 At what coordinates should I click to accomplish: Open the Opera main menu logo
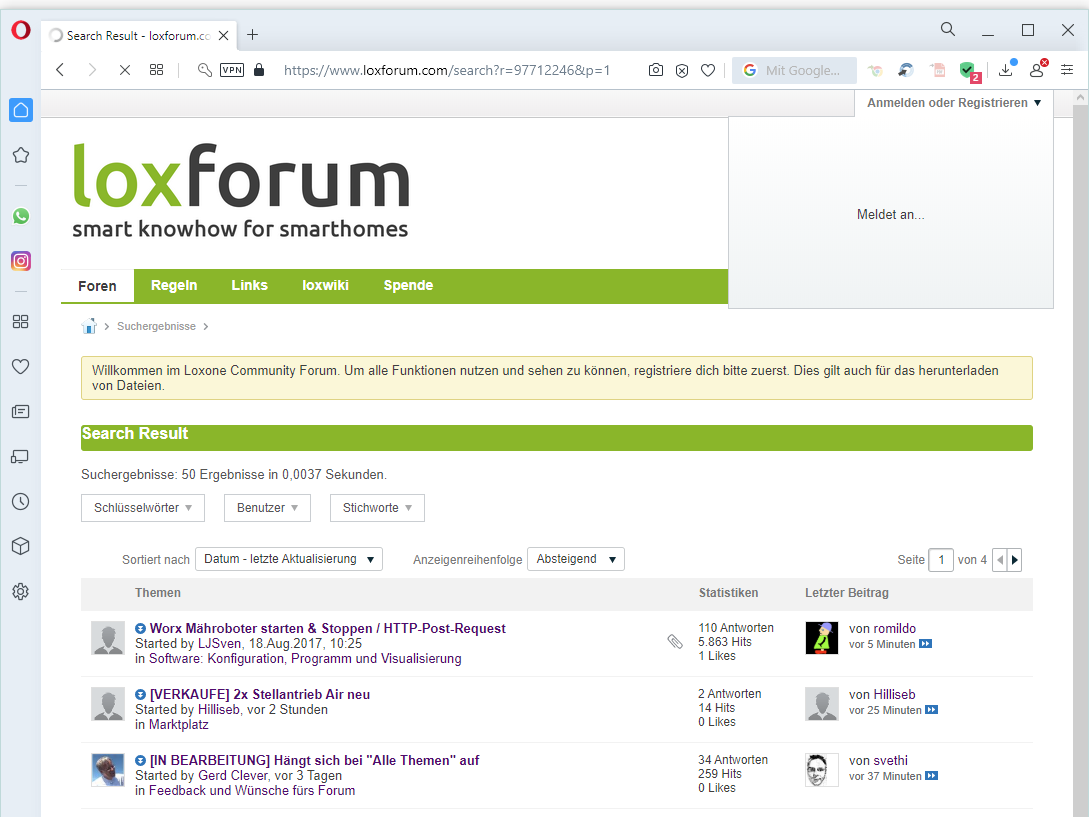coord(21,30)
